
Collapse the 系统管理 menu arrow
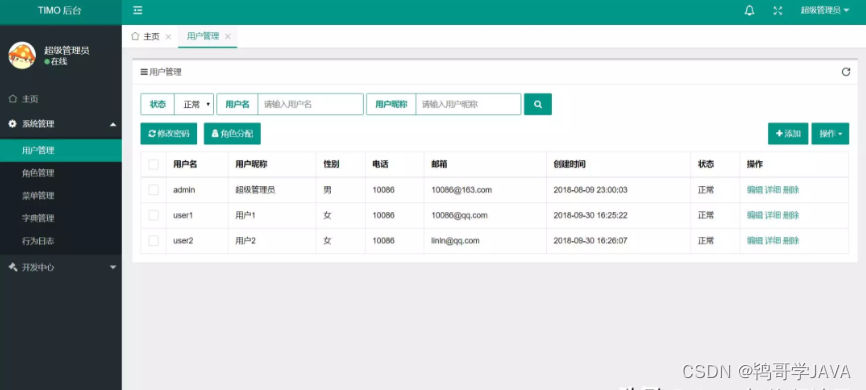pos(113,124)
